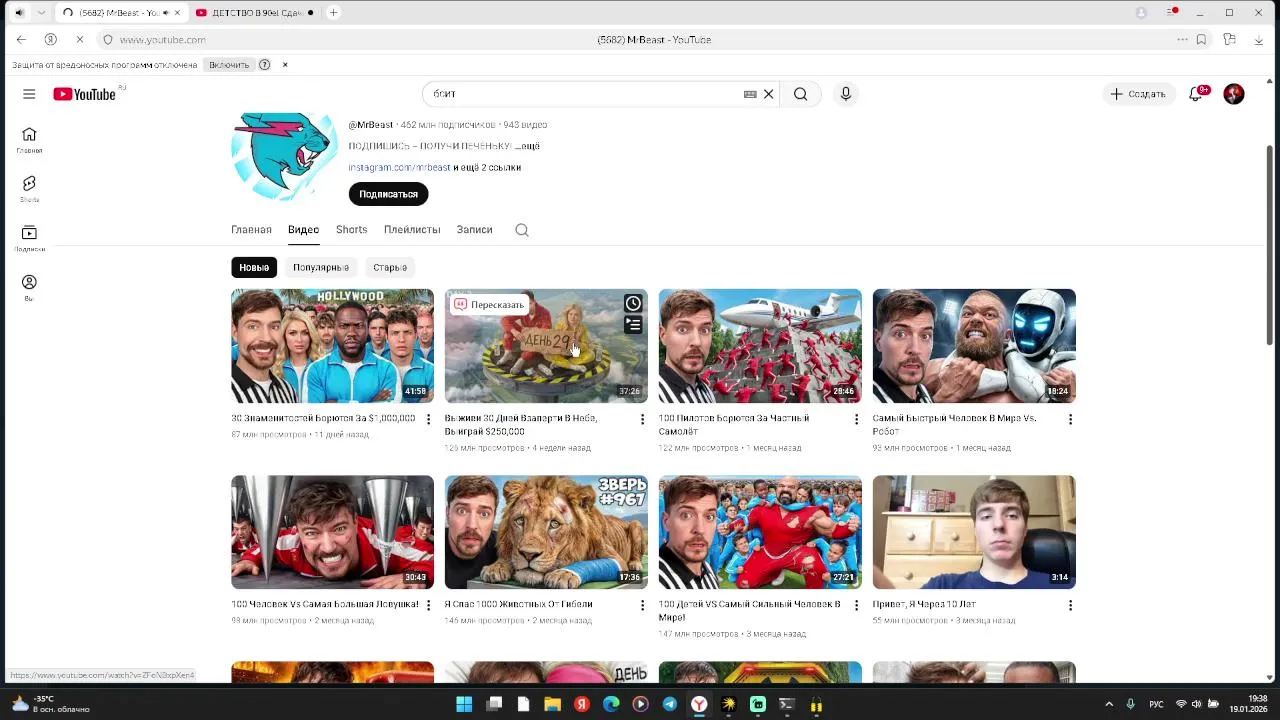Open Shorts in the left sidebar

pyautogui.click(x=29, y=189)
